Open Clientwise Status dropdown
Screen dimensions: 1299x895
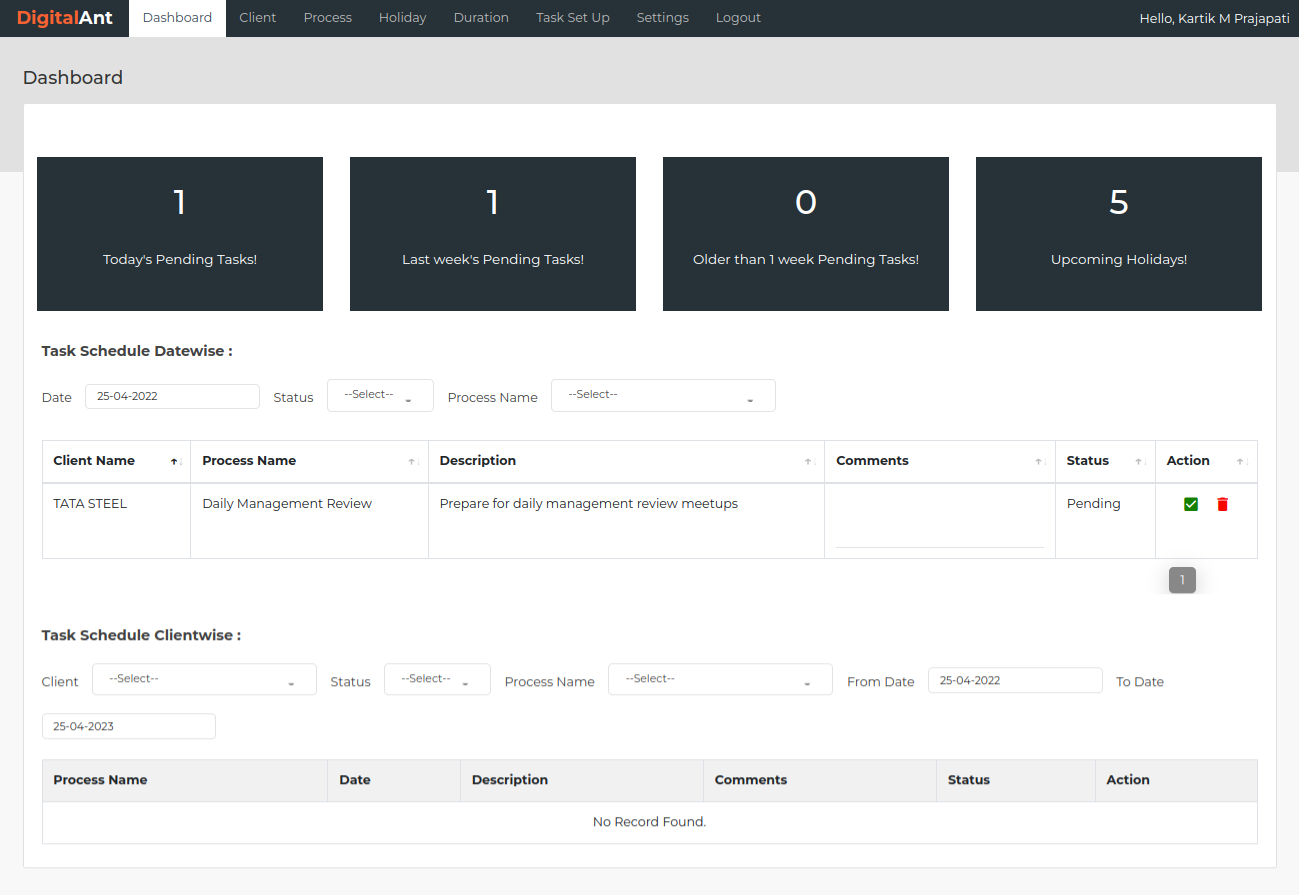click(x=437, y=680)
